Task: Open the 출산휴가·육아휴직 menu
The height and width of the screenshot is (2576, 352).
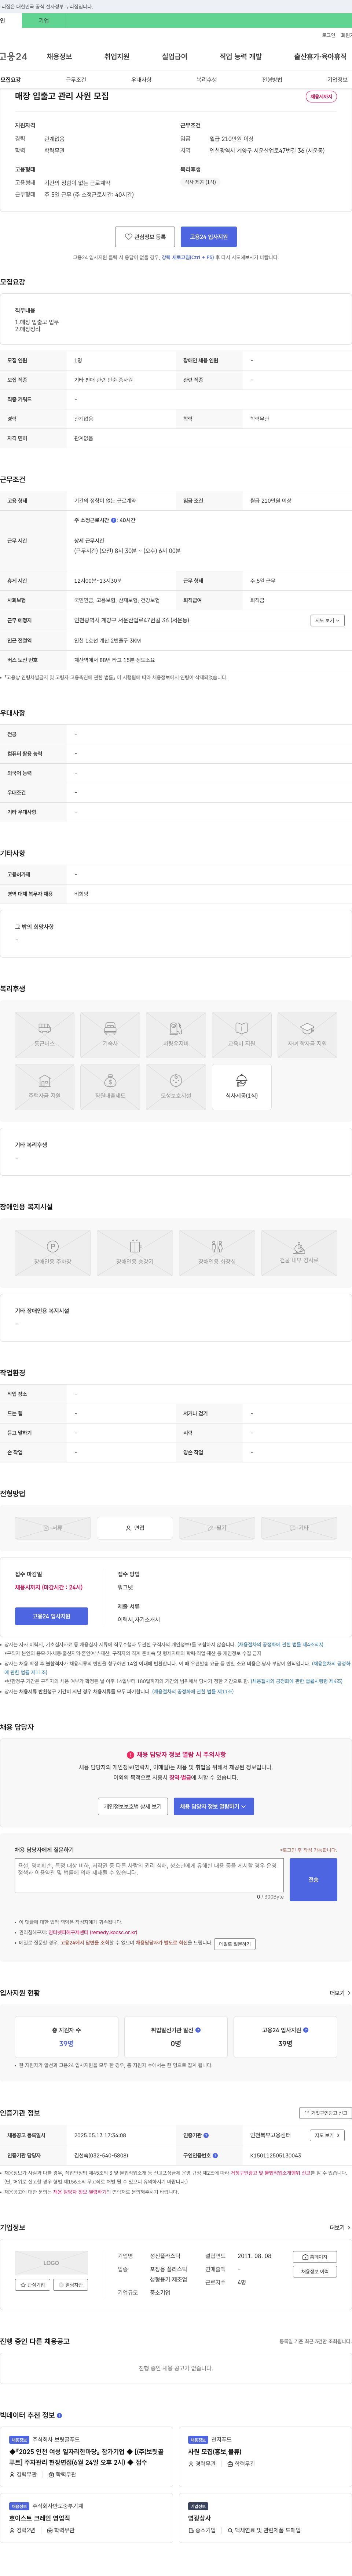Action: click(x=320, y=57)
